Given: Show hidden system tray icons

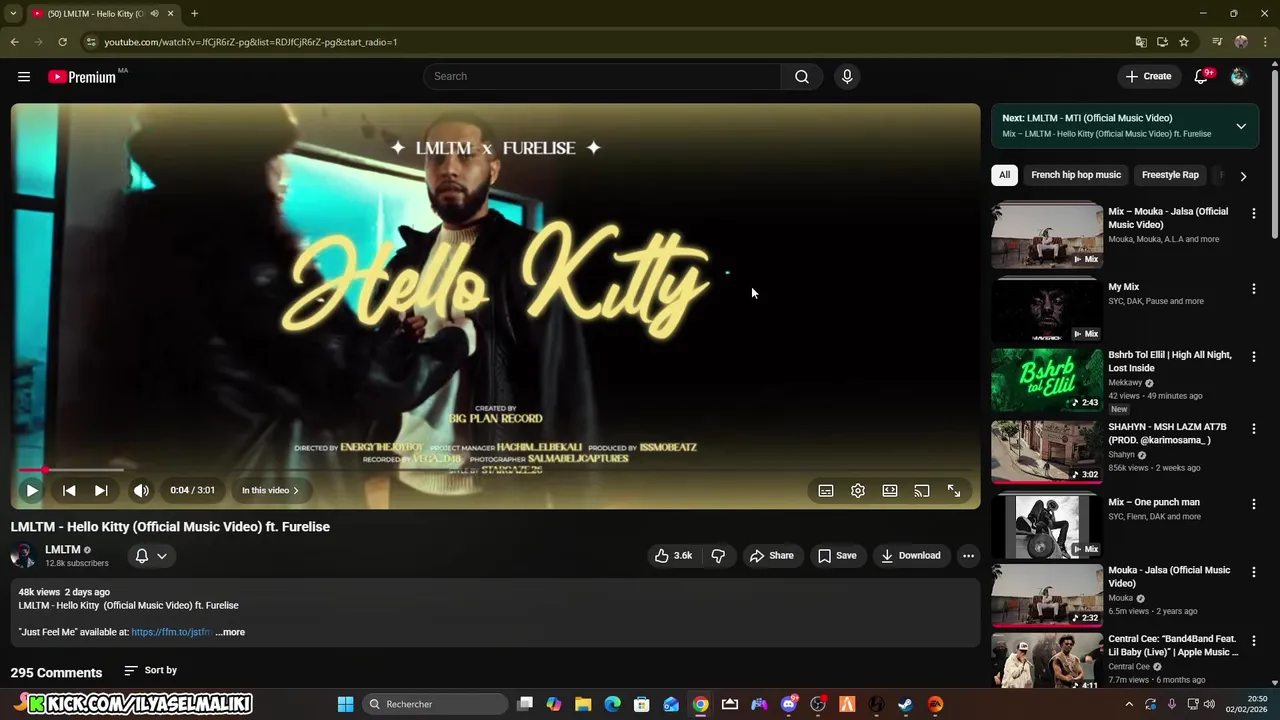Looking at the screenshot, I should pos(1130,705).
